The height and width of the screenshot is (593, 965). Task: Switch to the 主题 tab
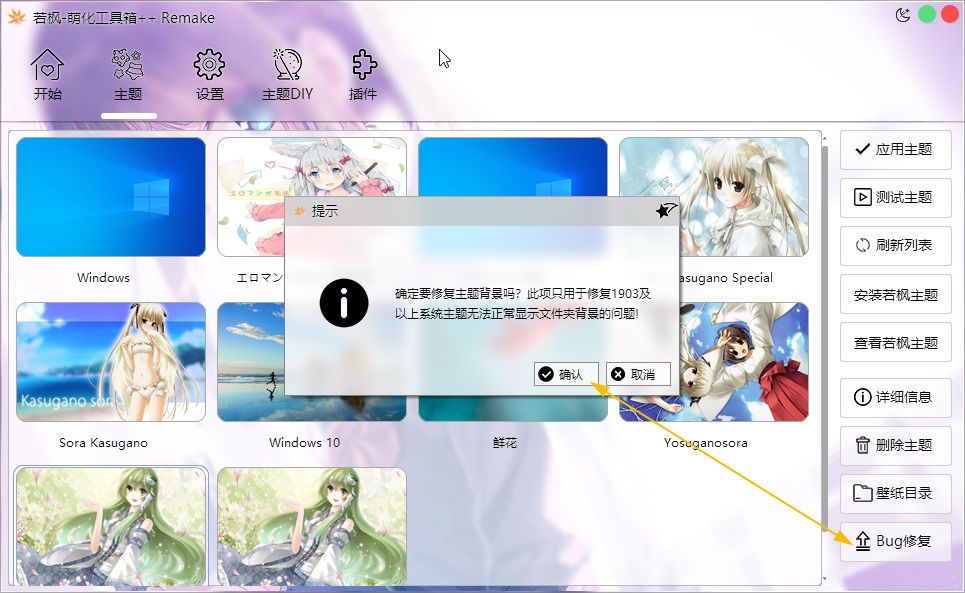point(128,75)
